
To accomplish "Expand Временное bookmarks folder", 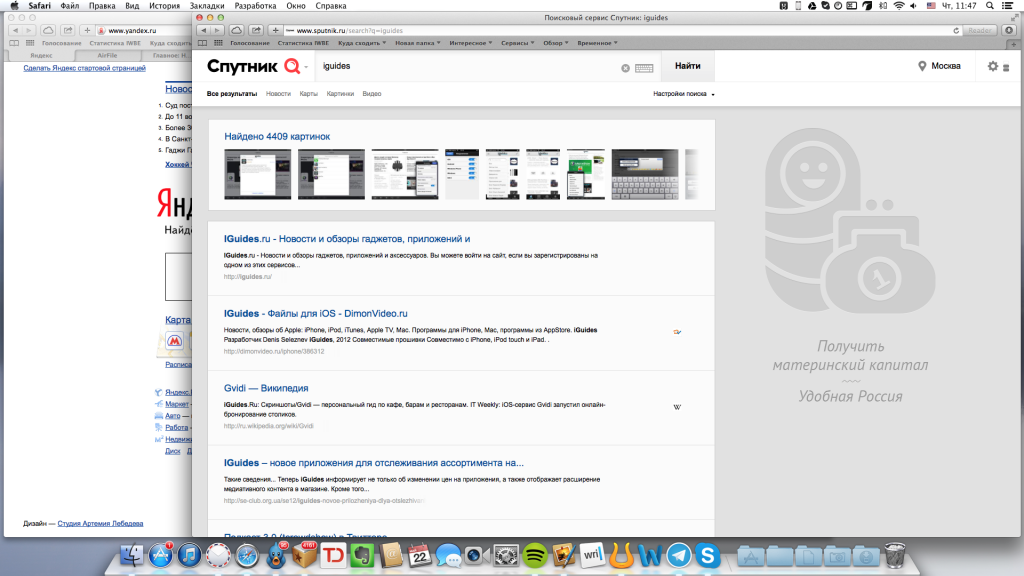I will 597,43.
